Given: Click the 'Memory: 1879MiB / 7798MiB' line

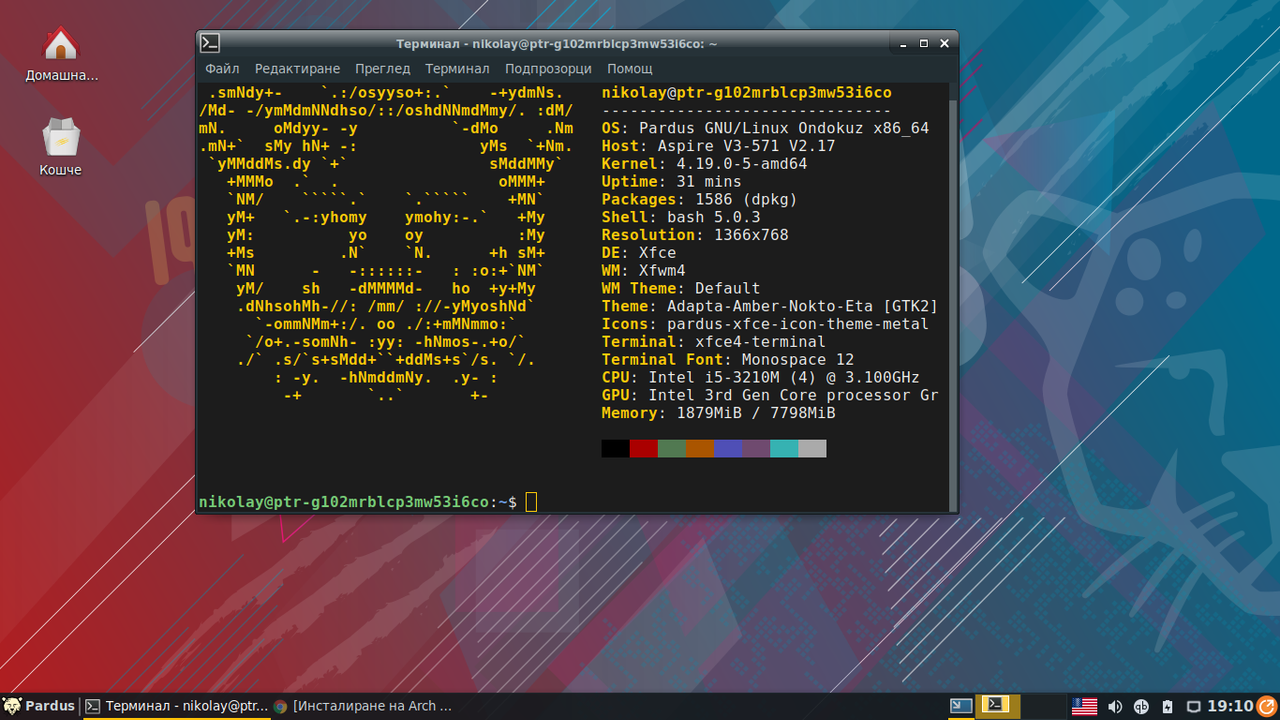Looking at the screenshot, I should (718, 413).
